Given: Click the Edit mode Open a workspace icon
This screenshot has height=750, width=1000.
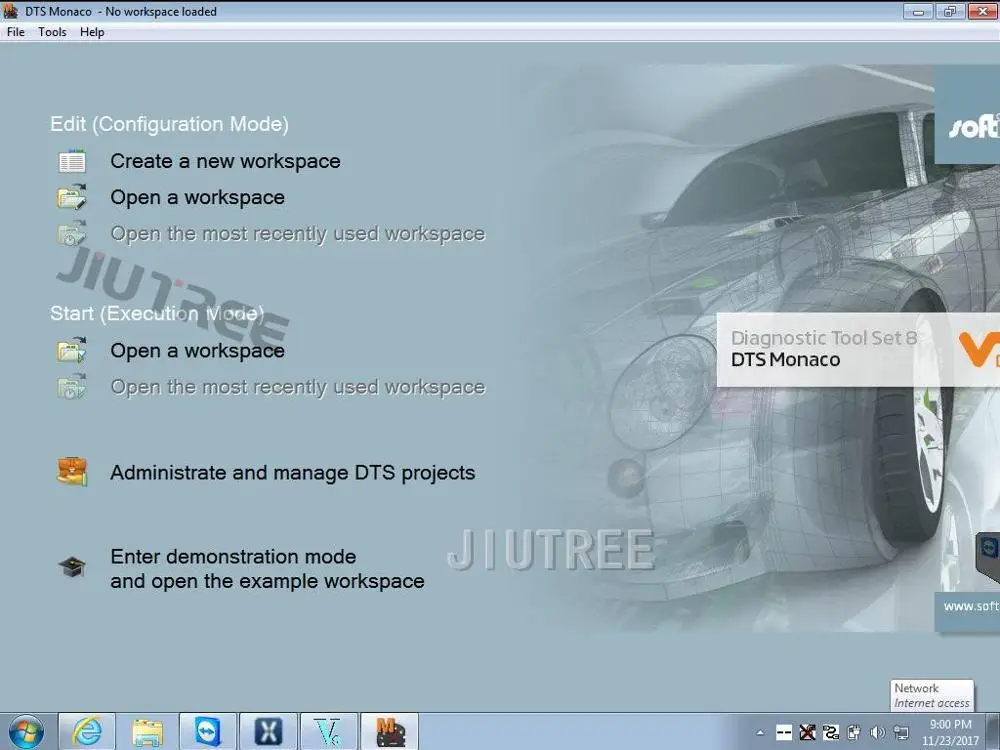Looking at the screenshot, I should coord(72,198).
